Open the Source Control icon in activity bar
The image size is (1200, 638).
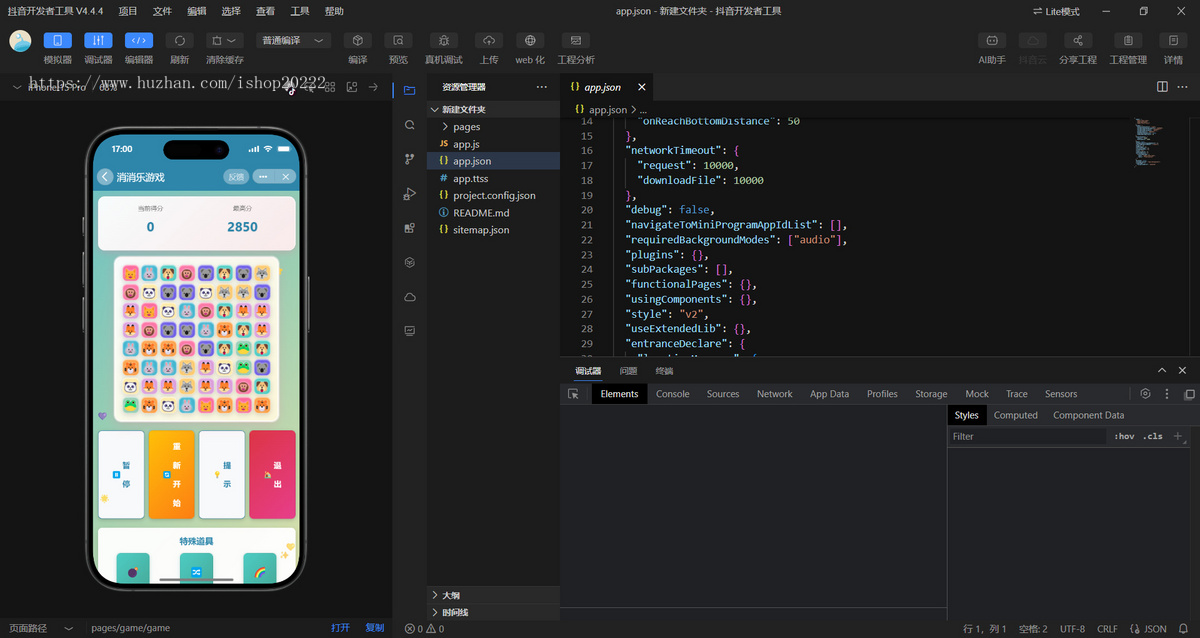tap(409, 159)
